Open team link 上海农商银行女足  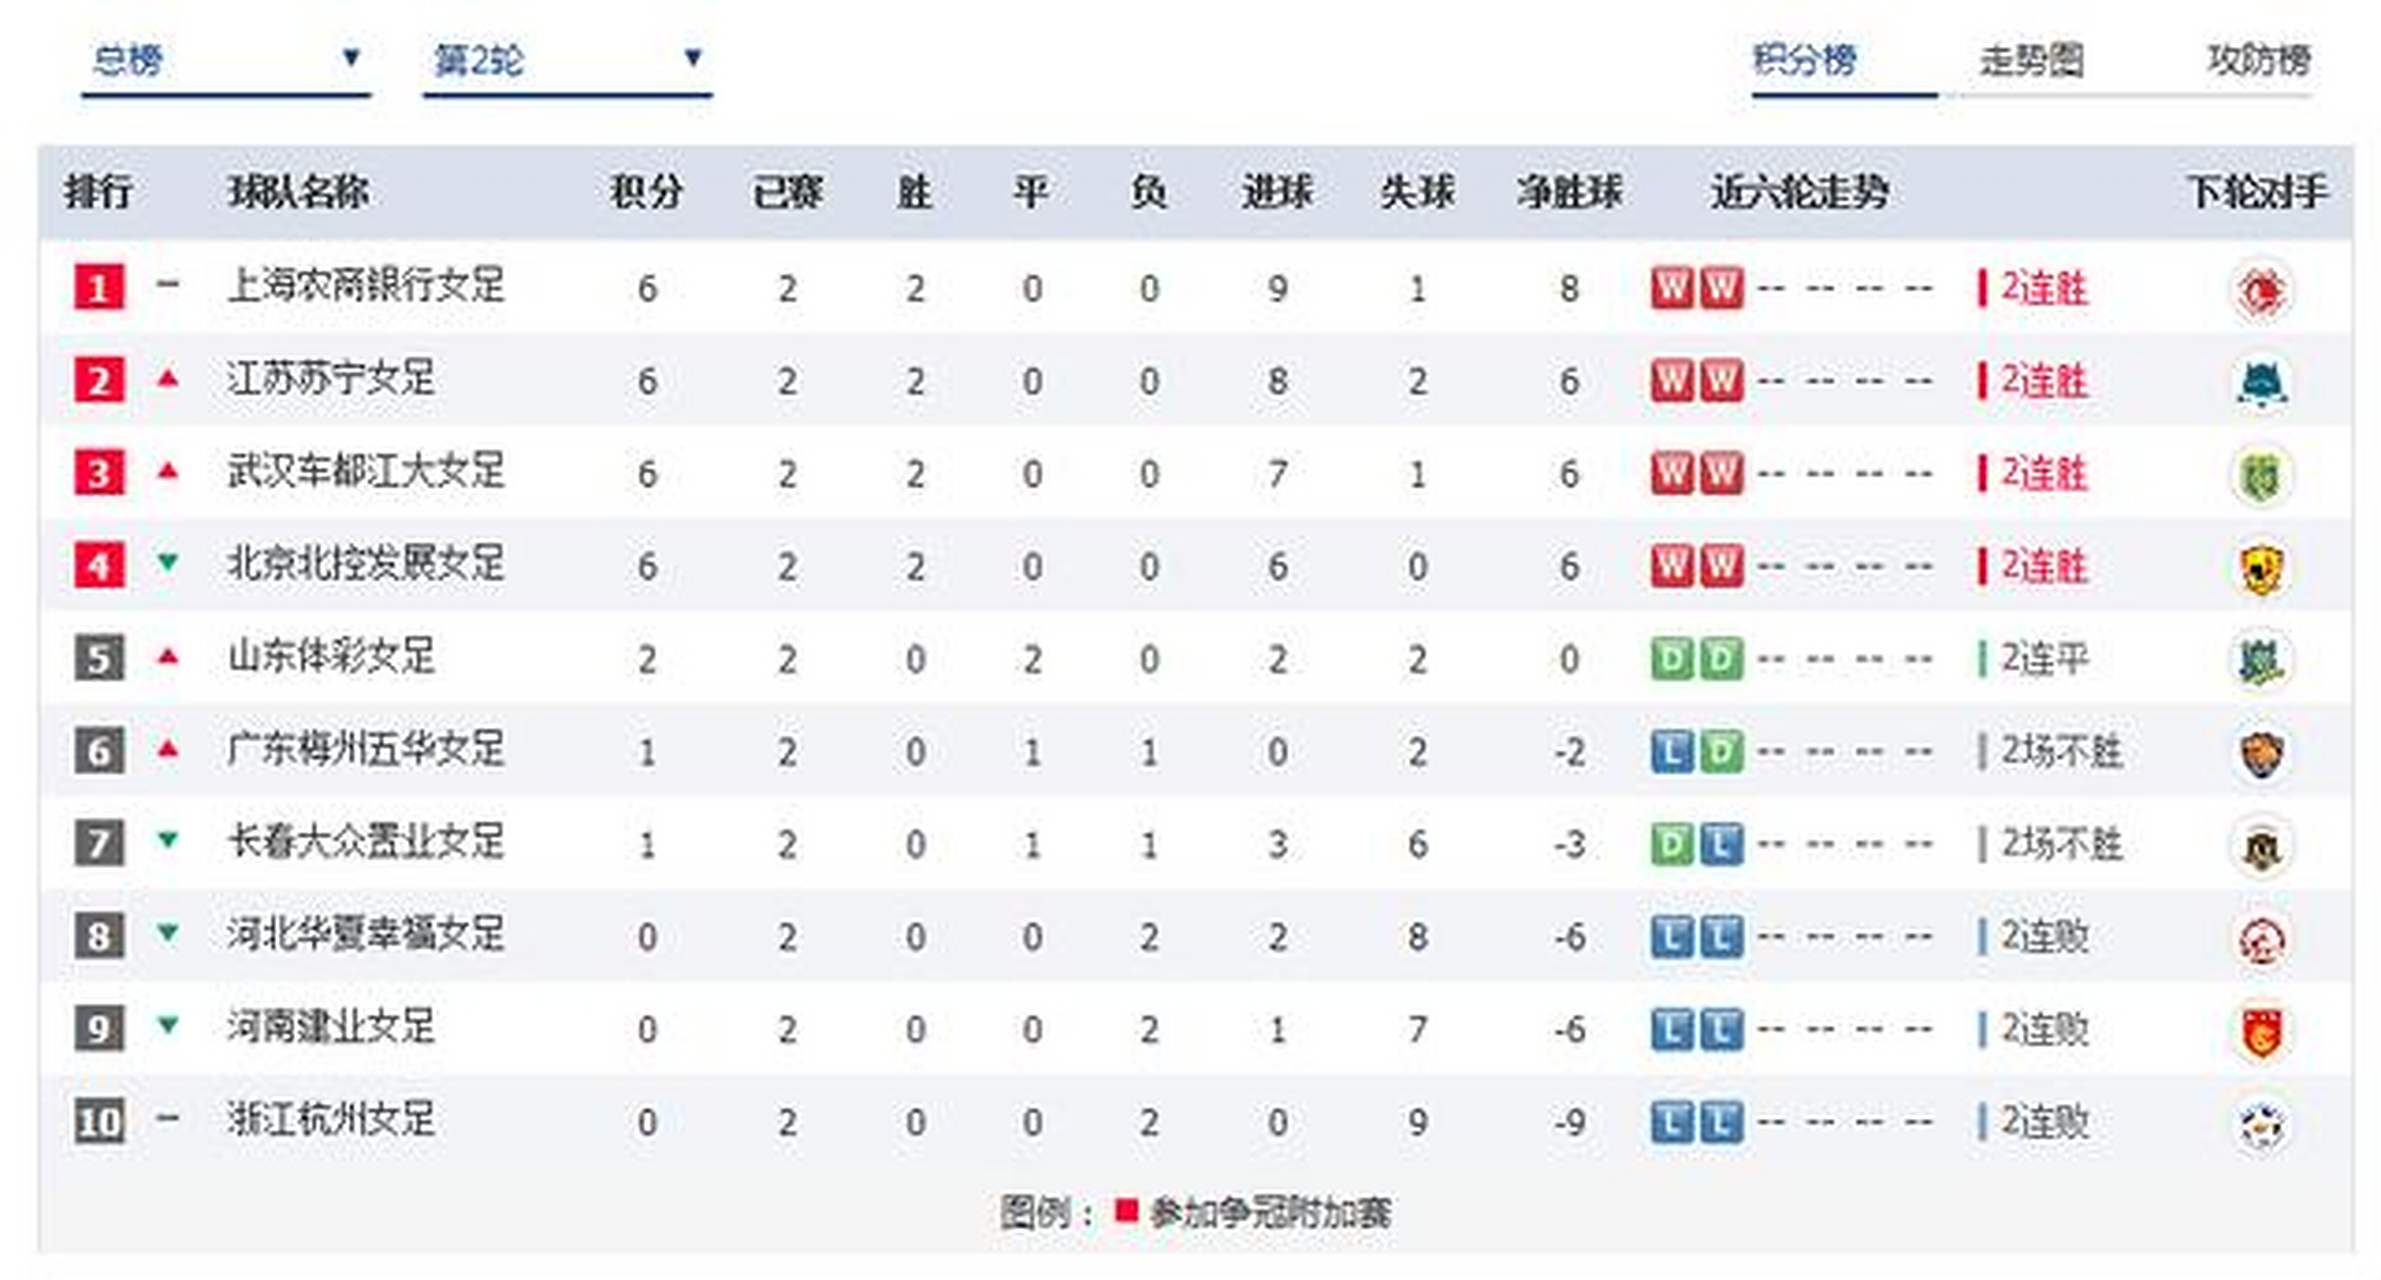click(366, 287)
